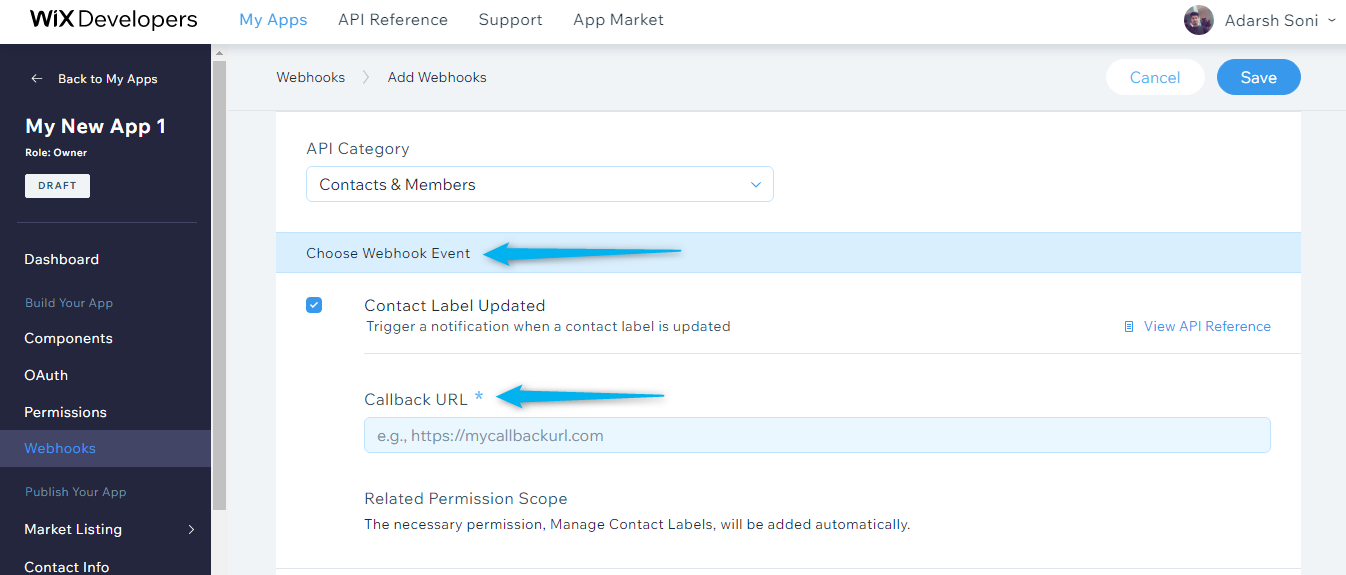Select the My Apps navigation item
Viewport: 1346px width, 575px height.
(x=273, y=20)
